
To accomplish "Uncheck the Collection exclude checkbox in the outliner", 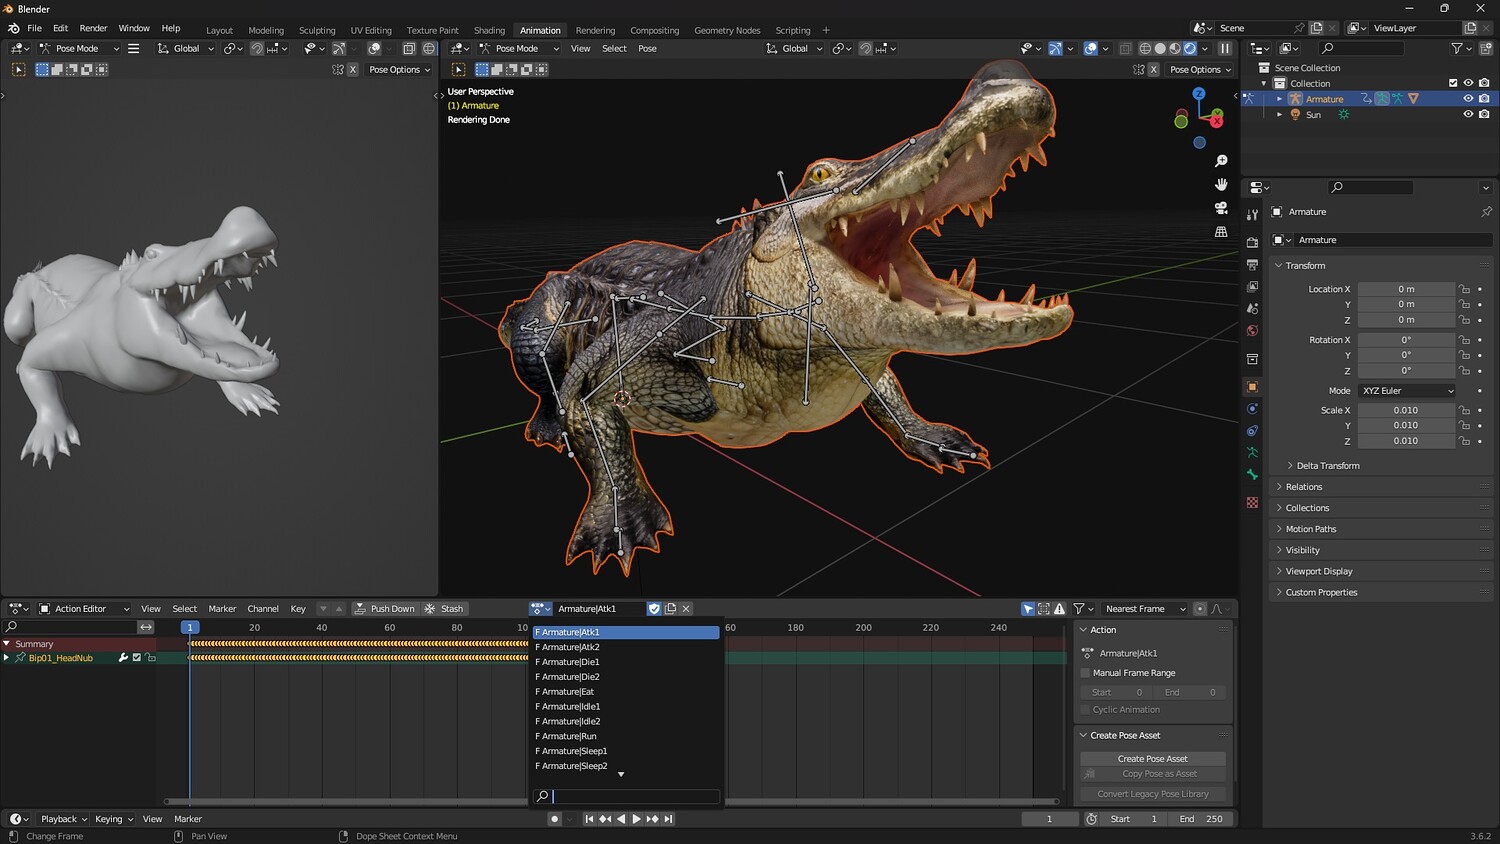I will tap(1453, 83).
